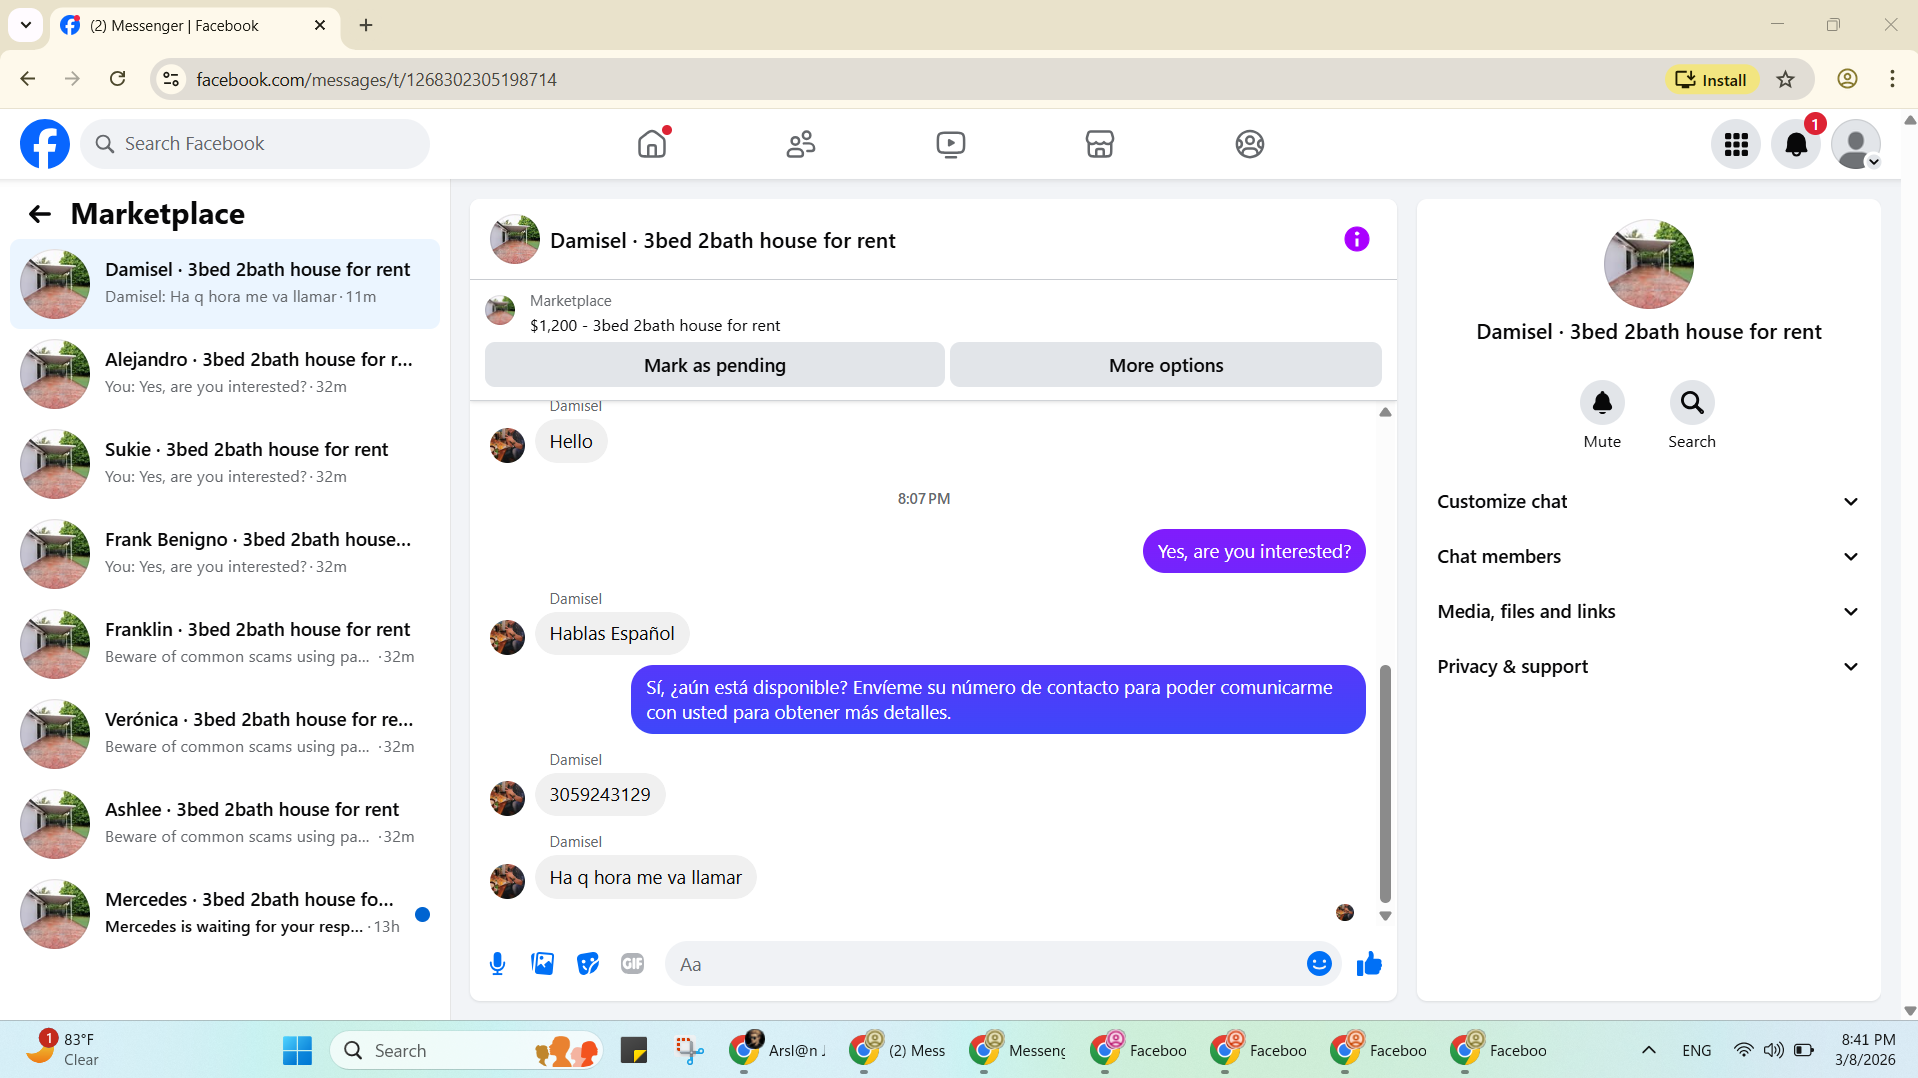Reload the page in the browser
The image size is (1918, 1078).
[117, 79]
